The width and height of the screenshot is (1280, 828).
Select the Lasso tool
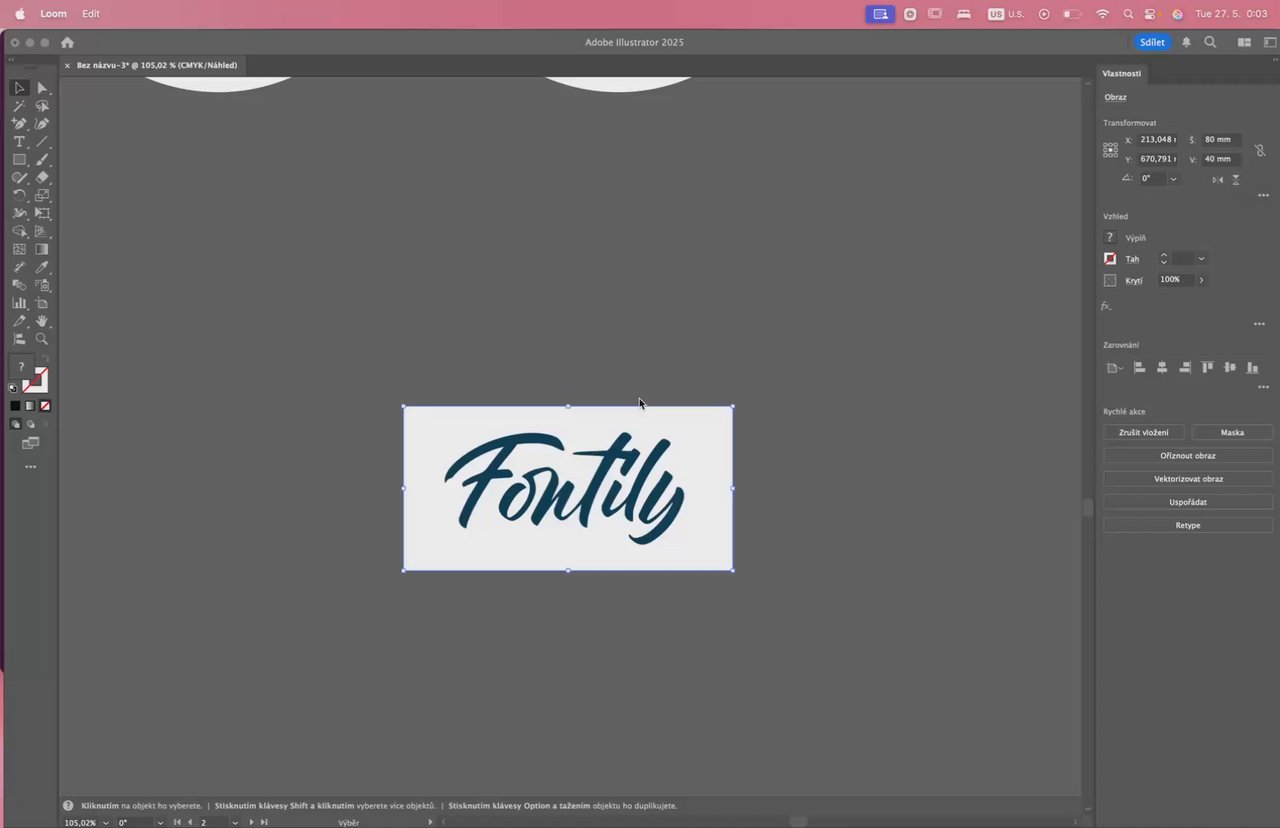pyautogui.click(x=42, y=106)
